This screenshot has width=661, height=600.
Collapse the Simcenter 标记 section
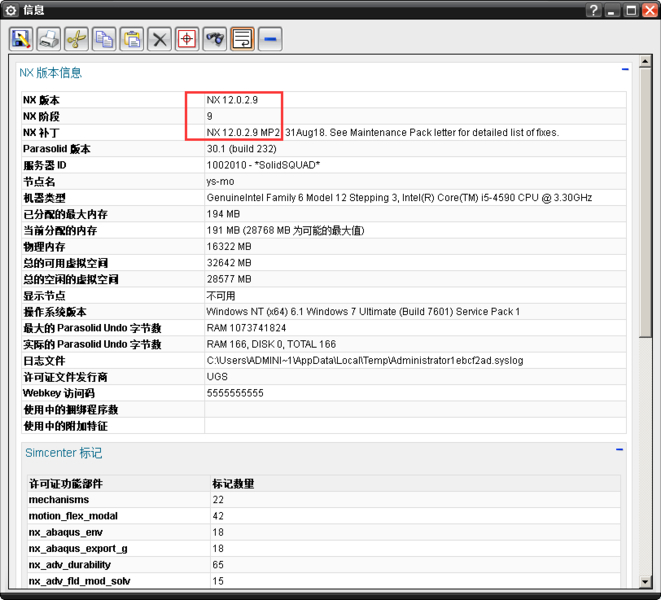point(620,451)
